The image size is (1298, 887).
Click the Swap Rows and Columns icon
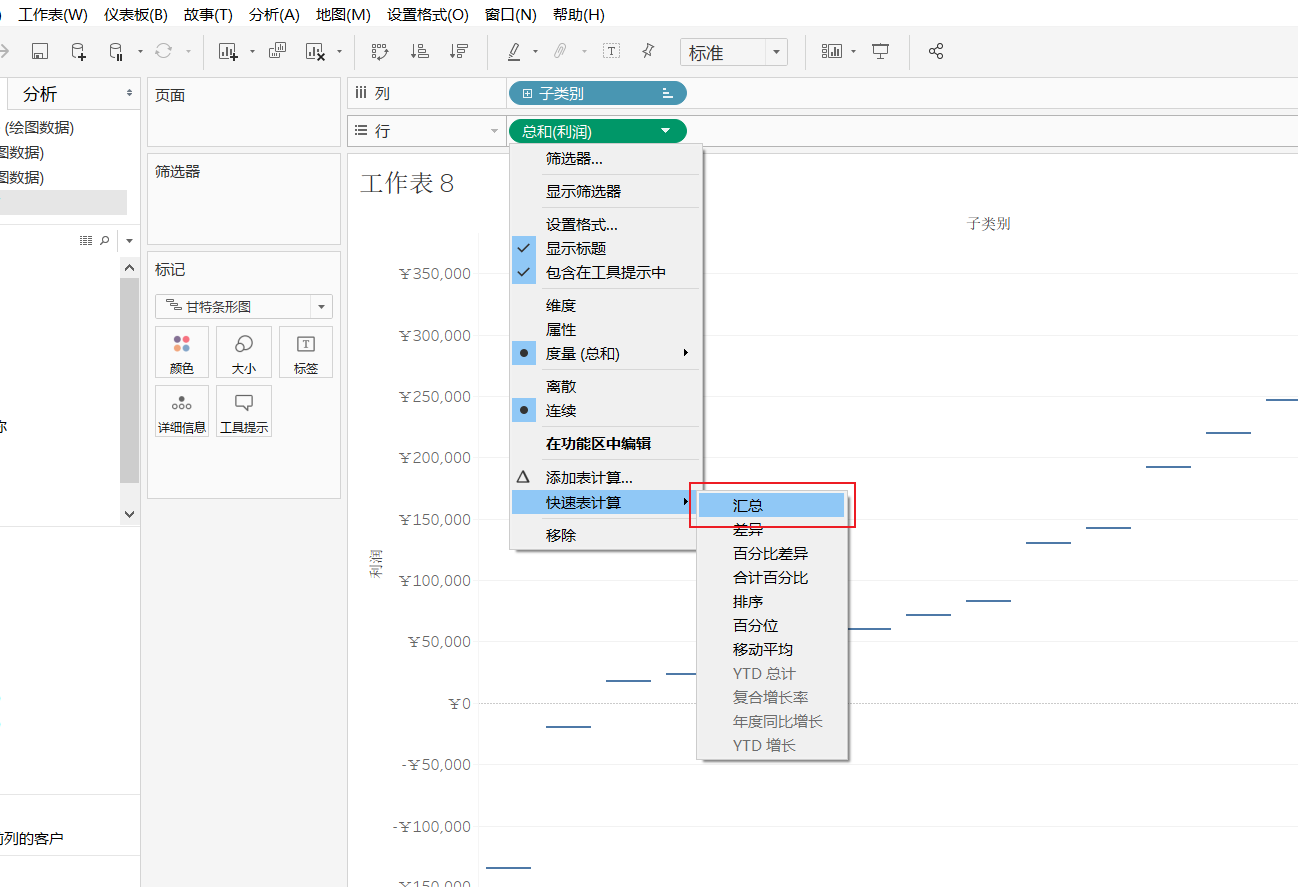[380, 51]
